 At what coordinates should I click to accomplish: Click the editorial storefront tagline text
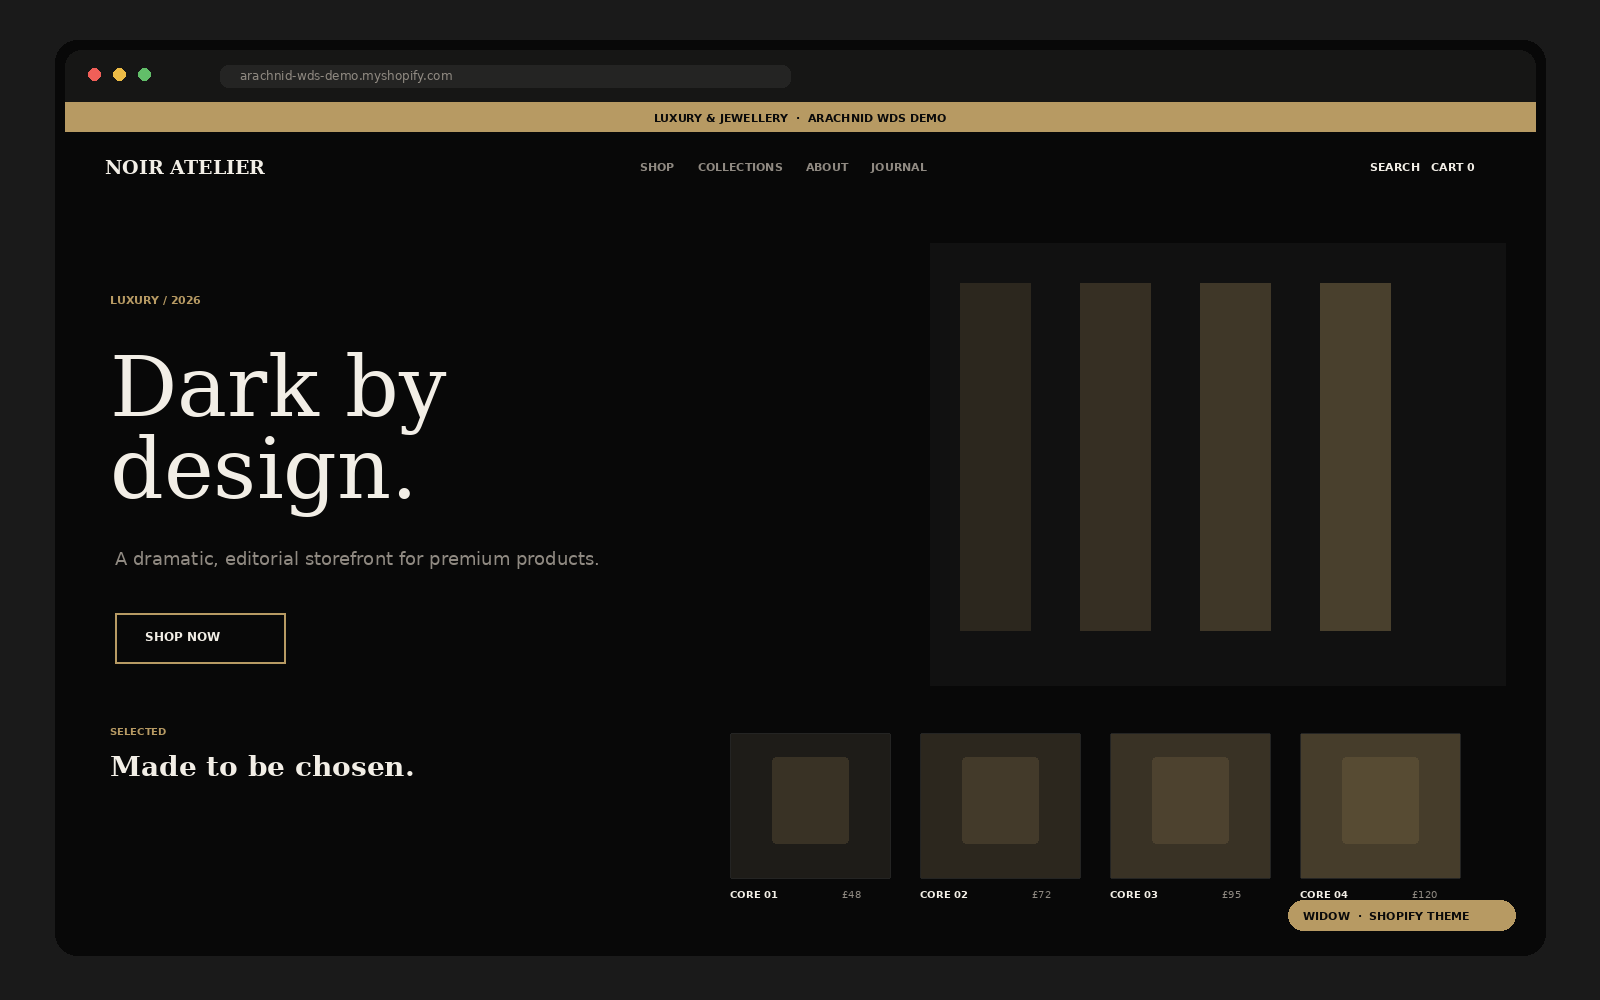(357, 559)
